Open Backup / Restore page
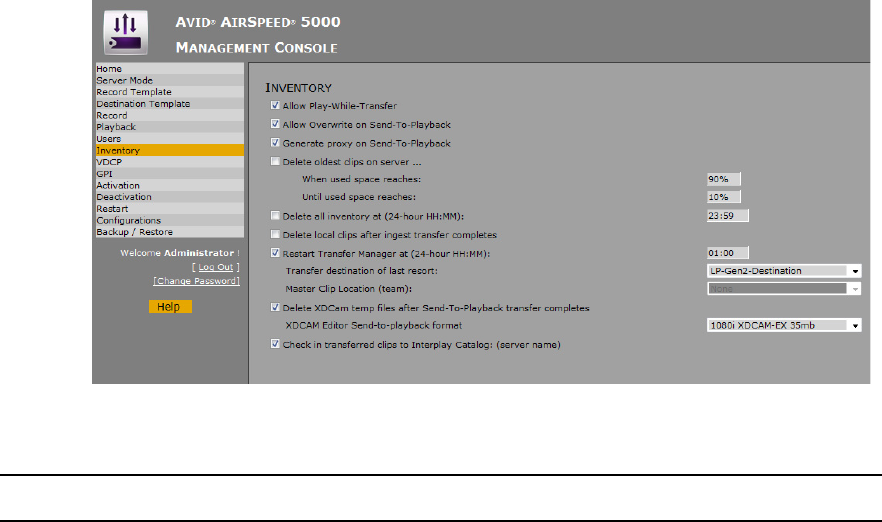882x522 pixels. tap(170, 232)
